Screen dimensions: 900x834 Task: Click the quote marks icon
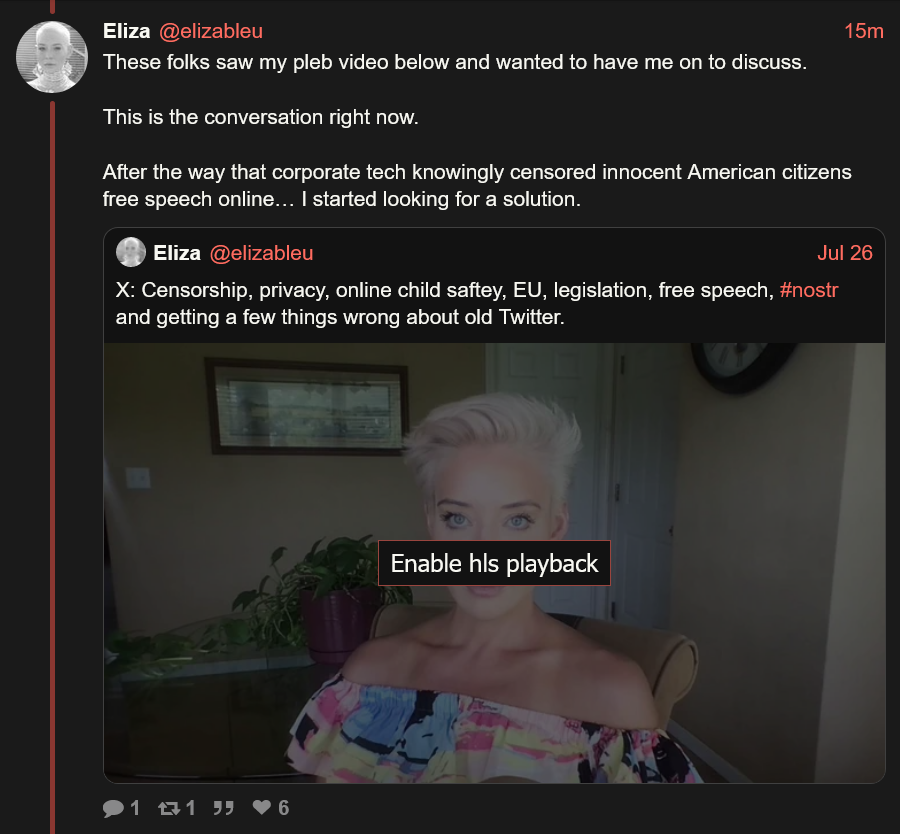click(223, 808)
